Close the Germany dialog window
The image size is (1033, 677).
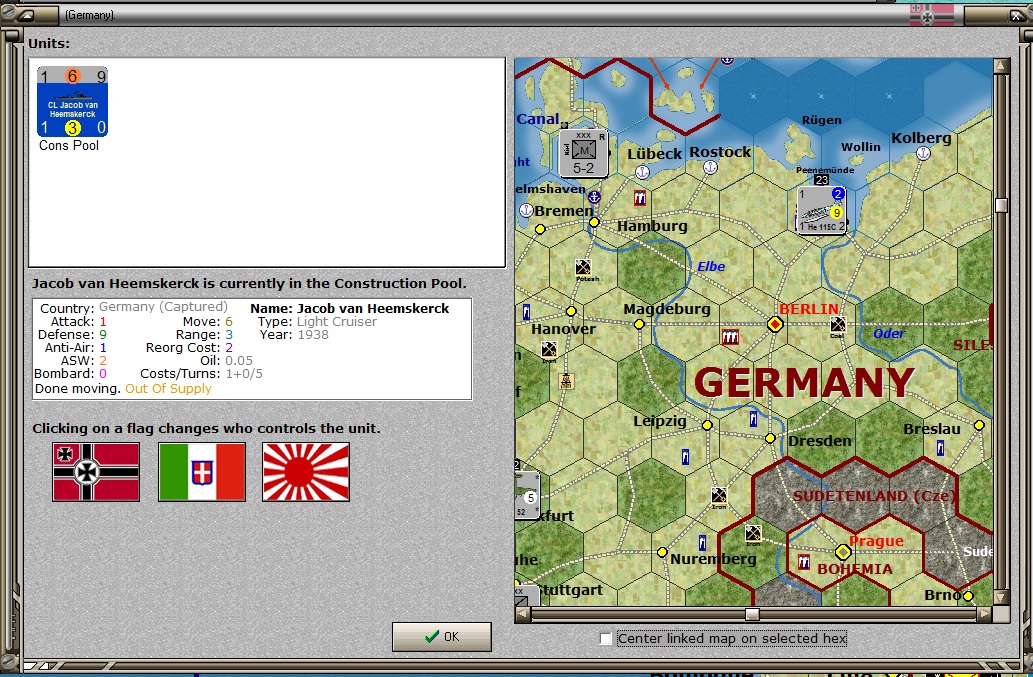[x=1016, y=14]
